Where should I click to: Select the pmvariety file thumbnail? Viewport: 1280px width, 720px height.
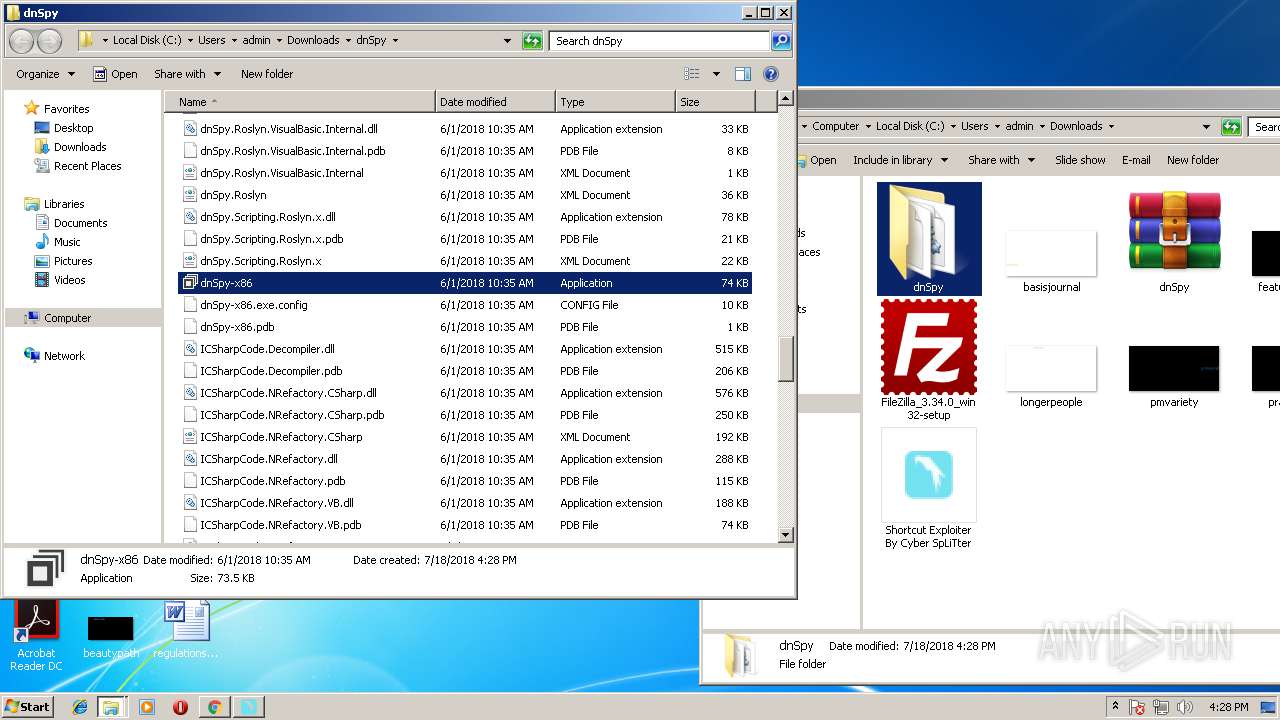click(x=1174, y=376)
